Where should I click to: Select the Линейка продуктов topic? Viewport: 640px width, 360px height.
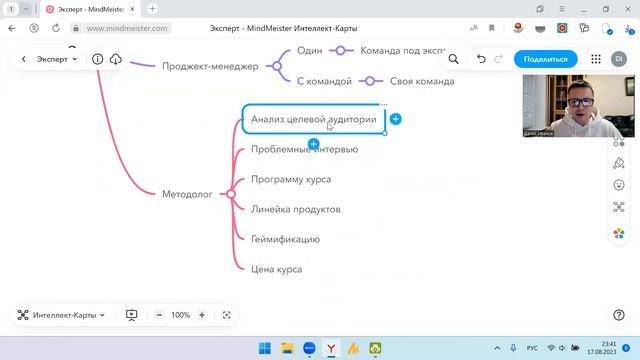[296, 209]
